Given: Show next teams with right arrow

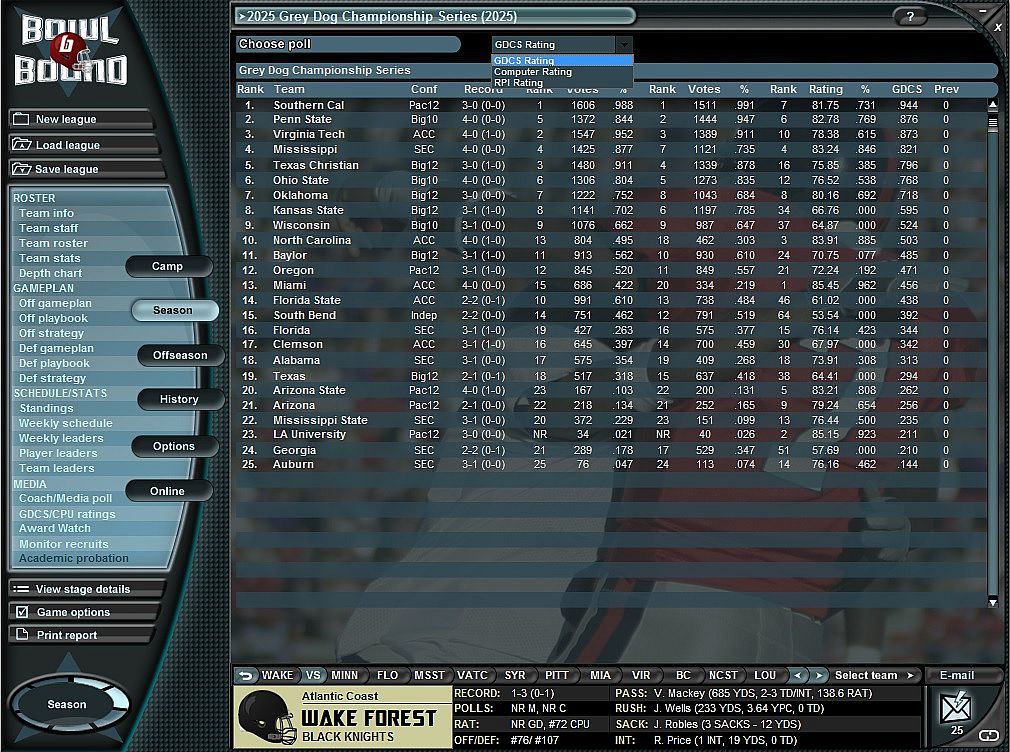Looking at the screenshot, I should [x=818, y=675].
